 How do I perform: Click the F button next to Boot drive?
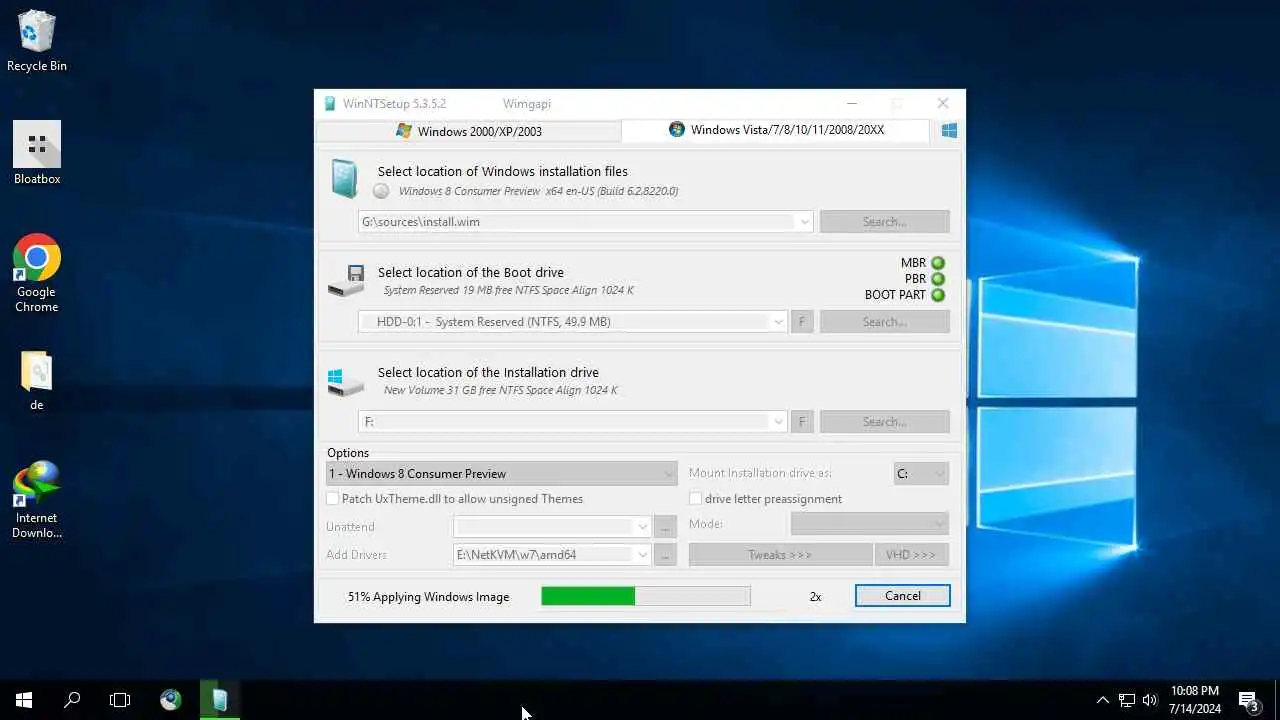(801, 322)
